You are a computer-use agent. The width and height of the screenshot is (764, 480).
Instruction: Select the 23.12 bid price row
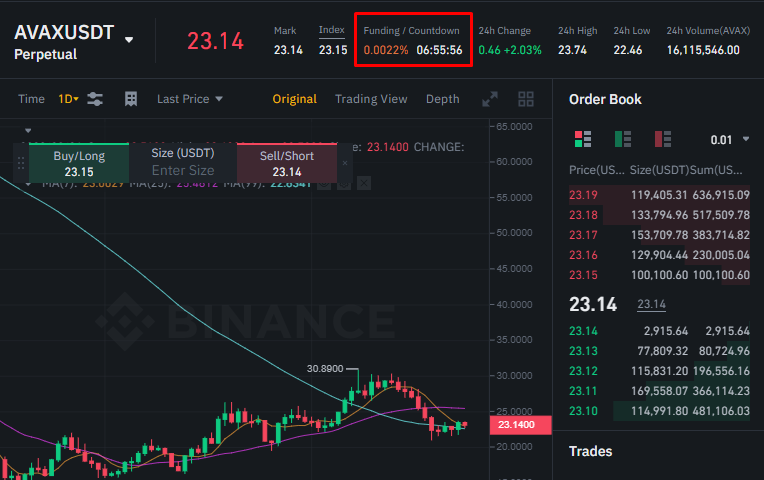(659, 371)
